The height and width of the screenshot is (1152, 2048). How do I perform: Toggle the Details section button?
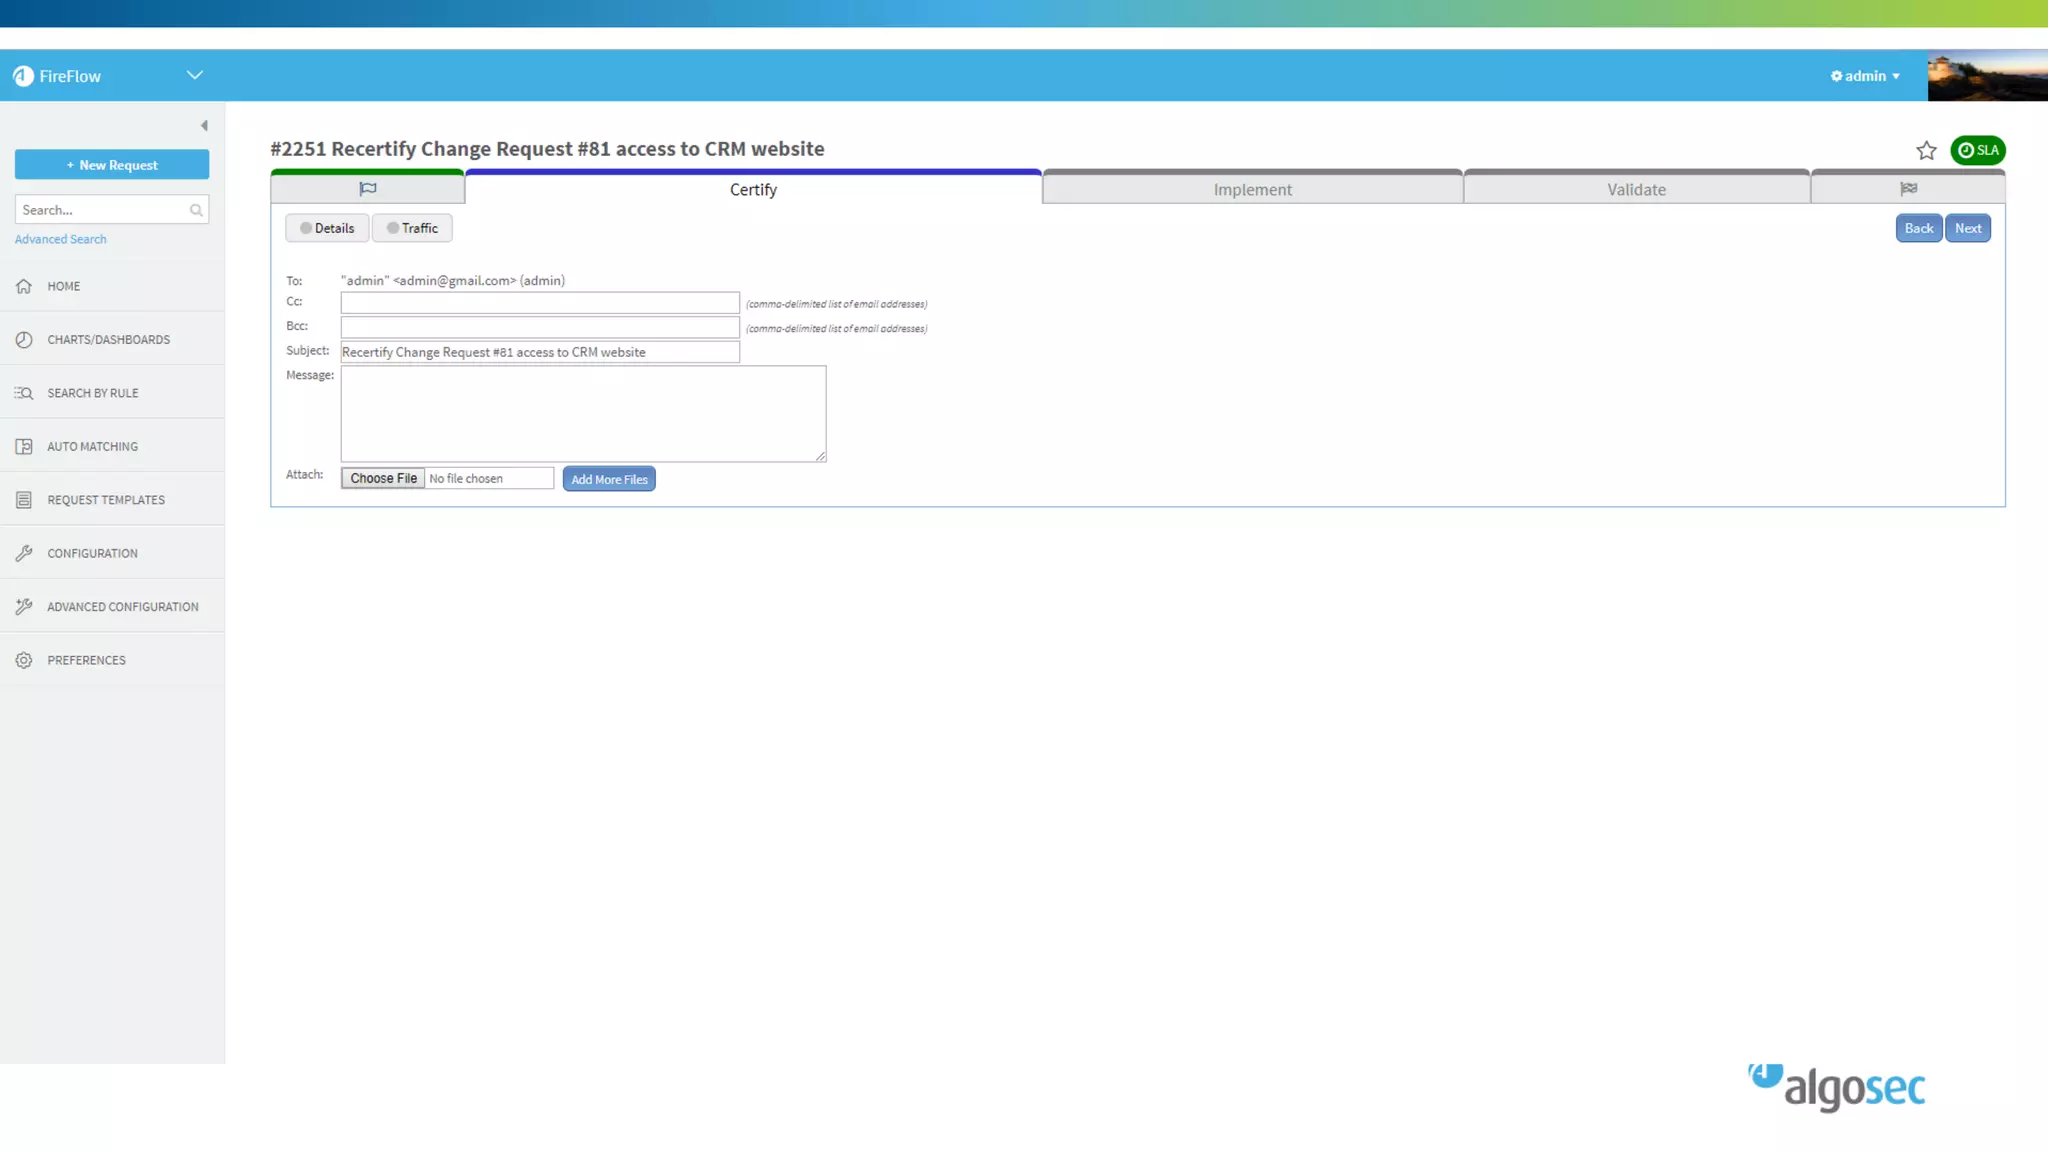coord(327,228)
